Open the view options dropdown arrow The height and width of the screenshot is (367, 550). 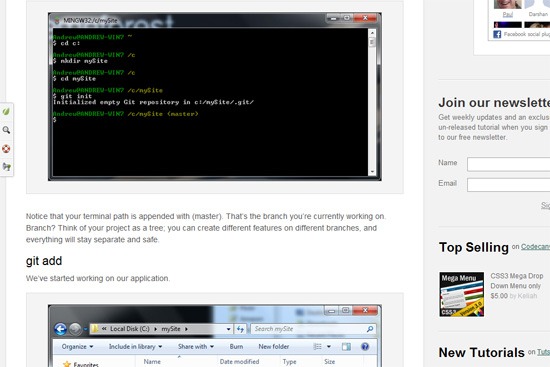point(329,347)
